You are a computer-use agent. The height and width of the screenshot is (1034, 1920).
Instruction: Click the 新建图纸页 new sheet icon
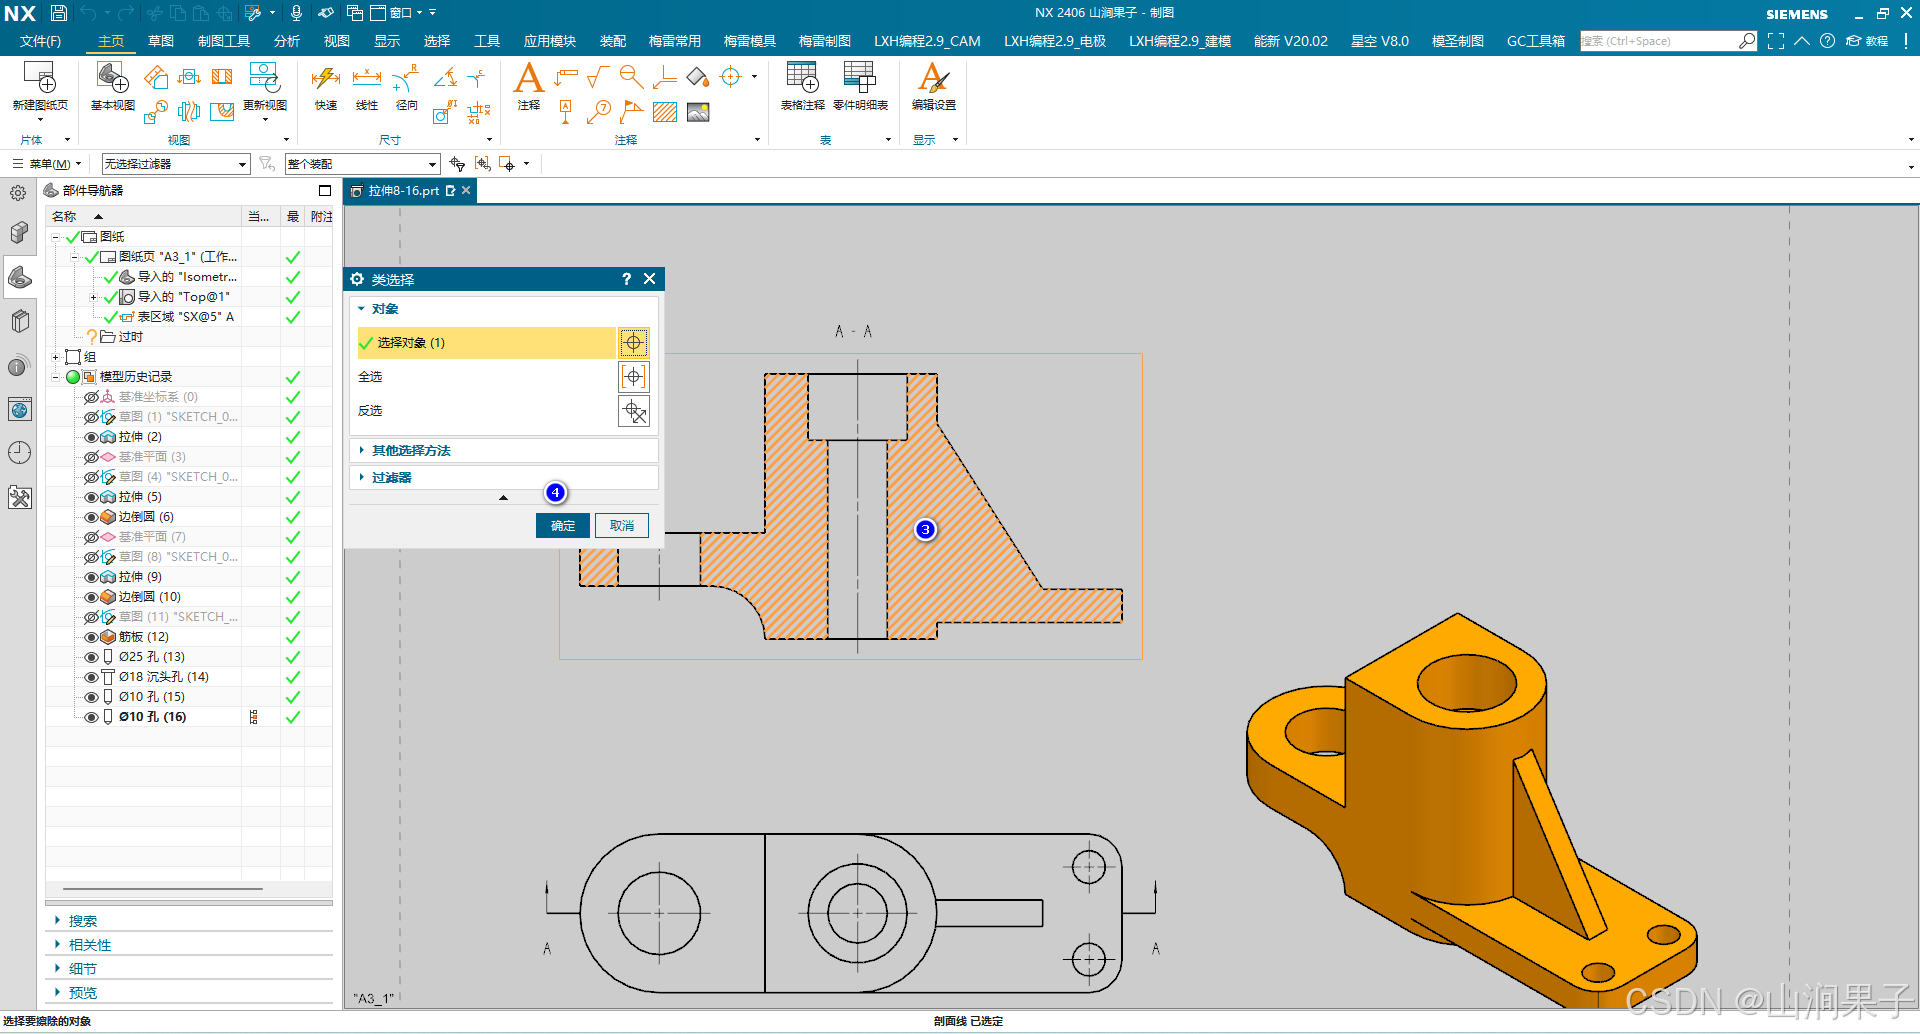point(40,78)
